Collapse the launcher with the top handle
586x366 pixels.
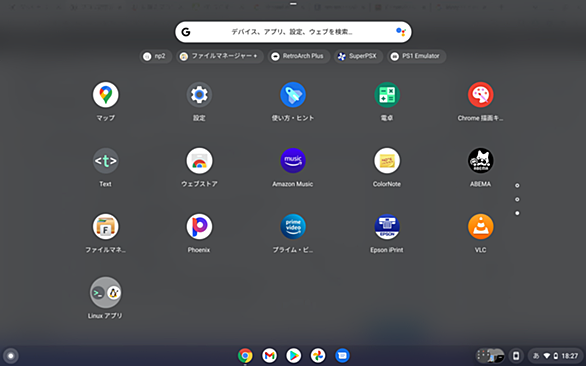293,4
